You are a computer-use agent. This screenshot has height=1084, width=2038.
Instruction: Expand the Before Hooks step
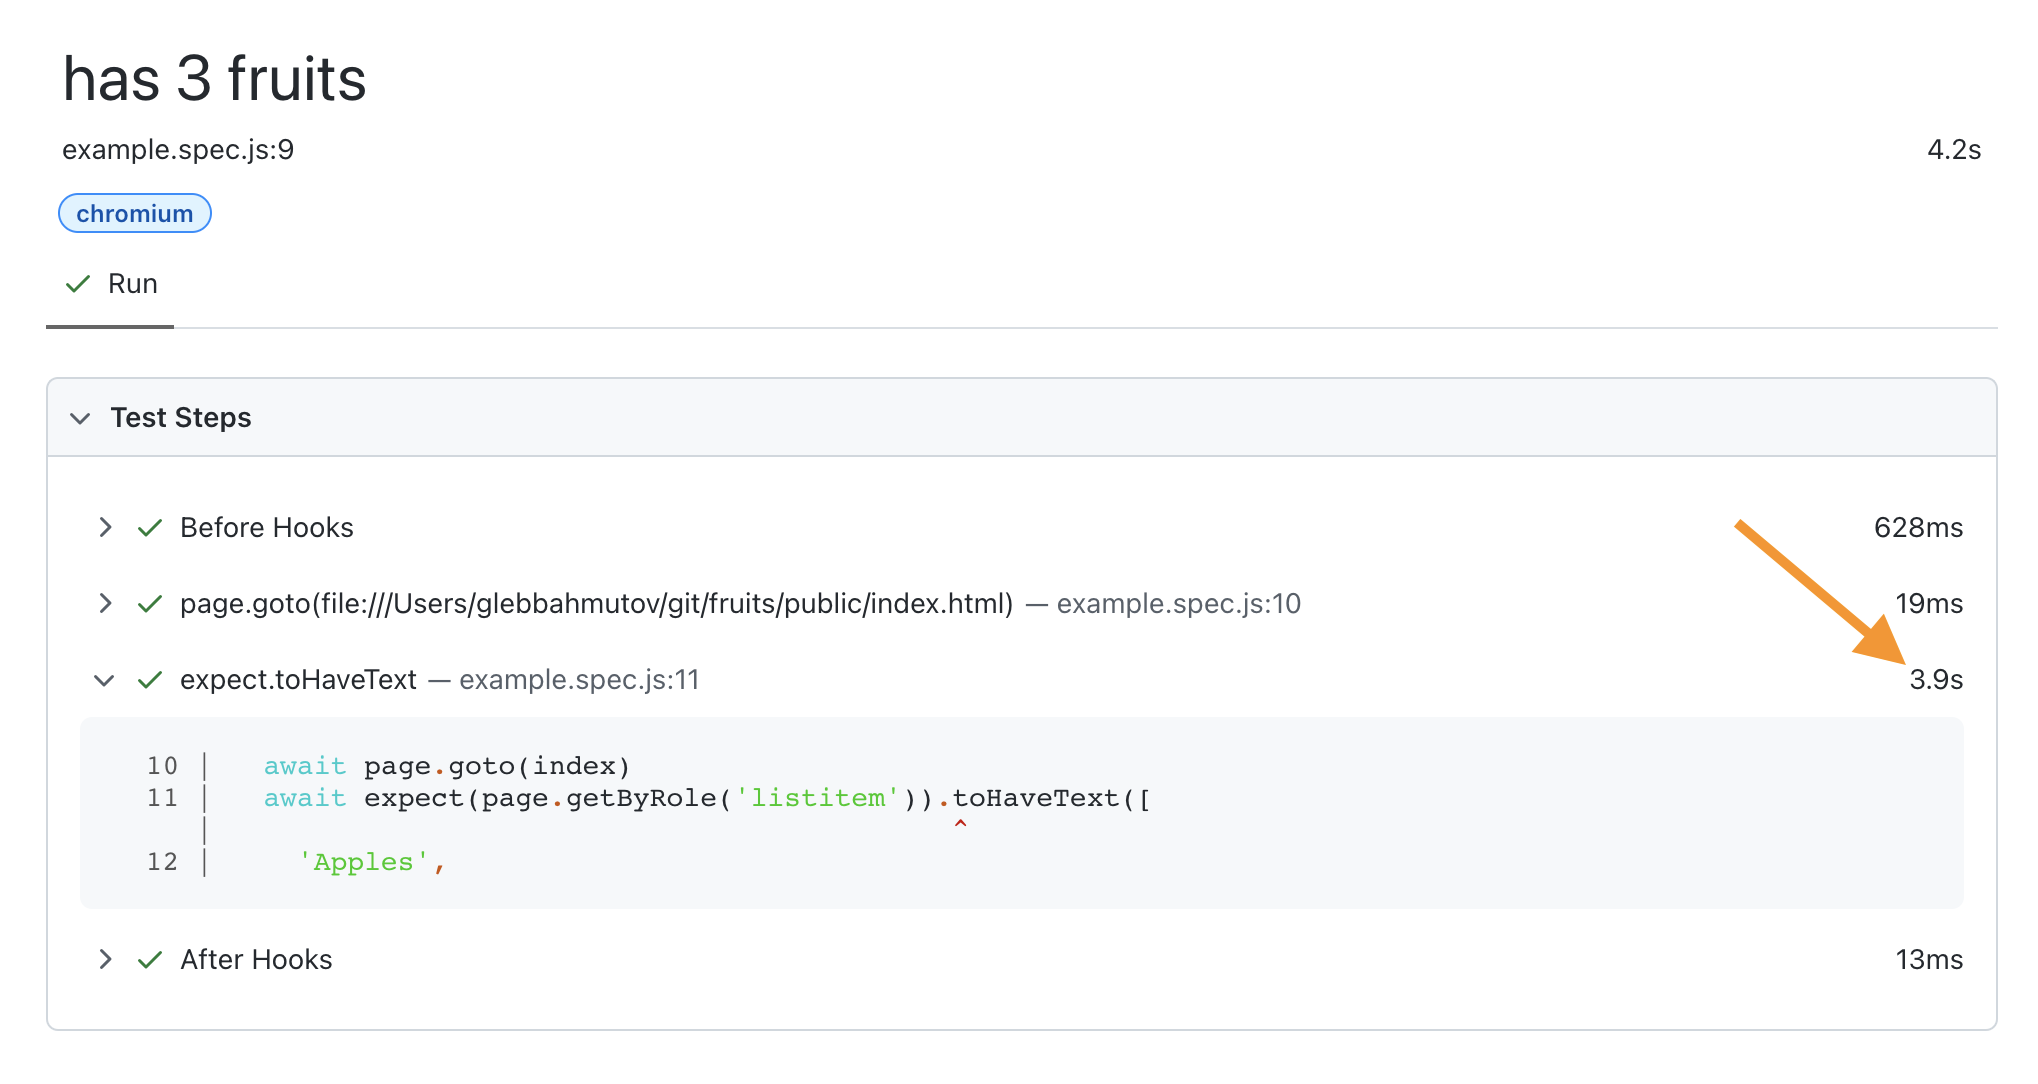coord(105,527)
